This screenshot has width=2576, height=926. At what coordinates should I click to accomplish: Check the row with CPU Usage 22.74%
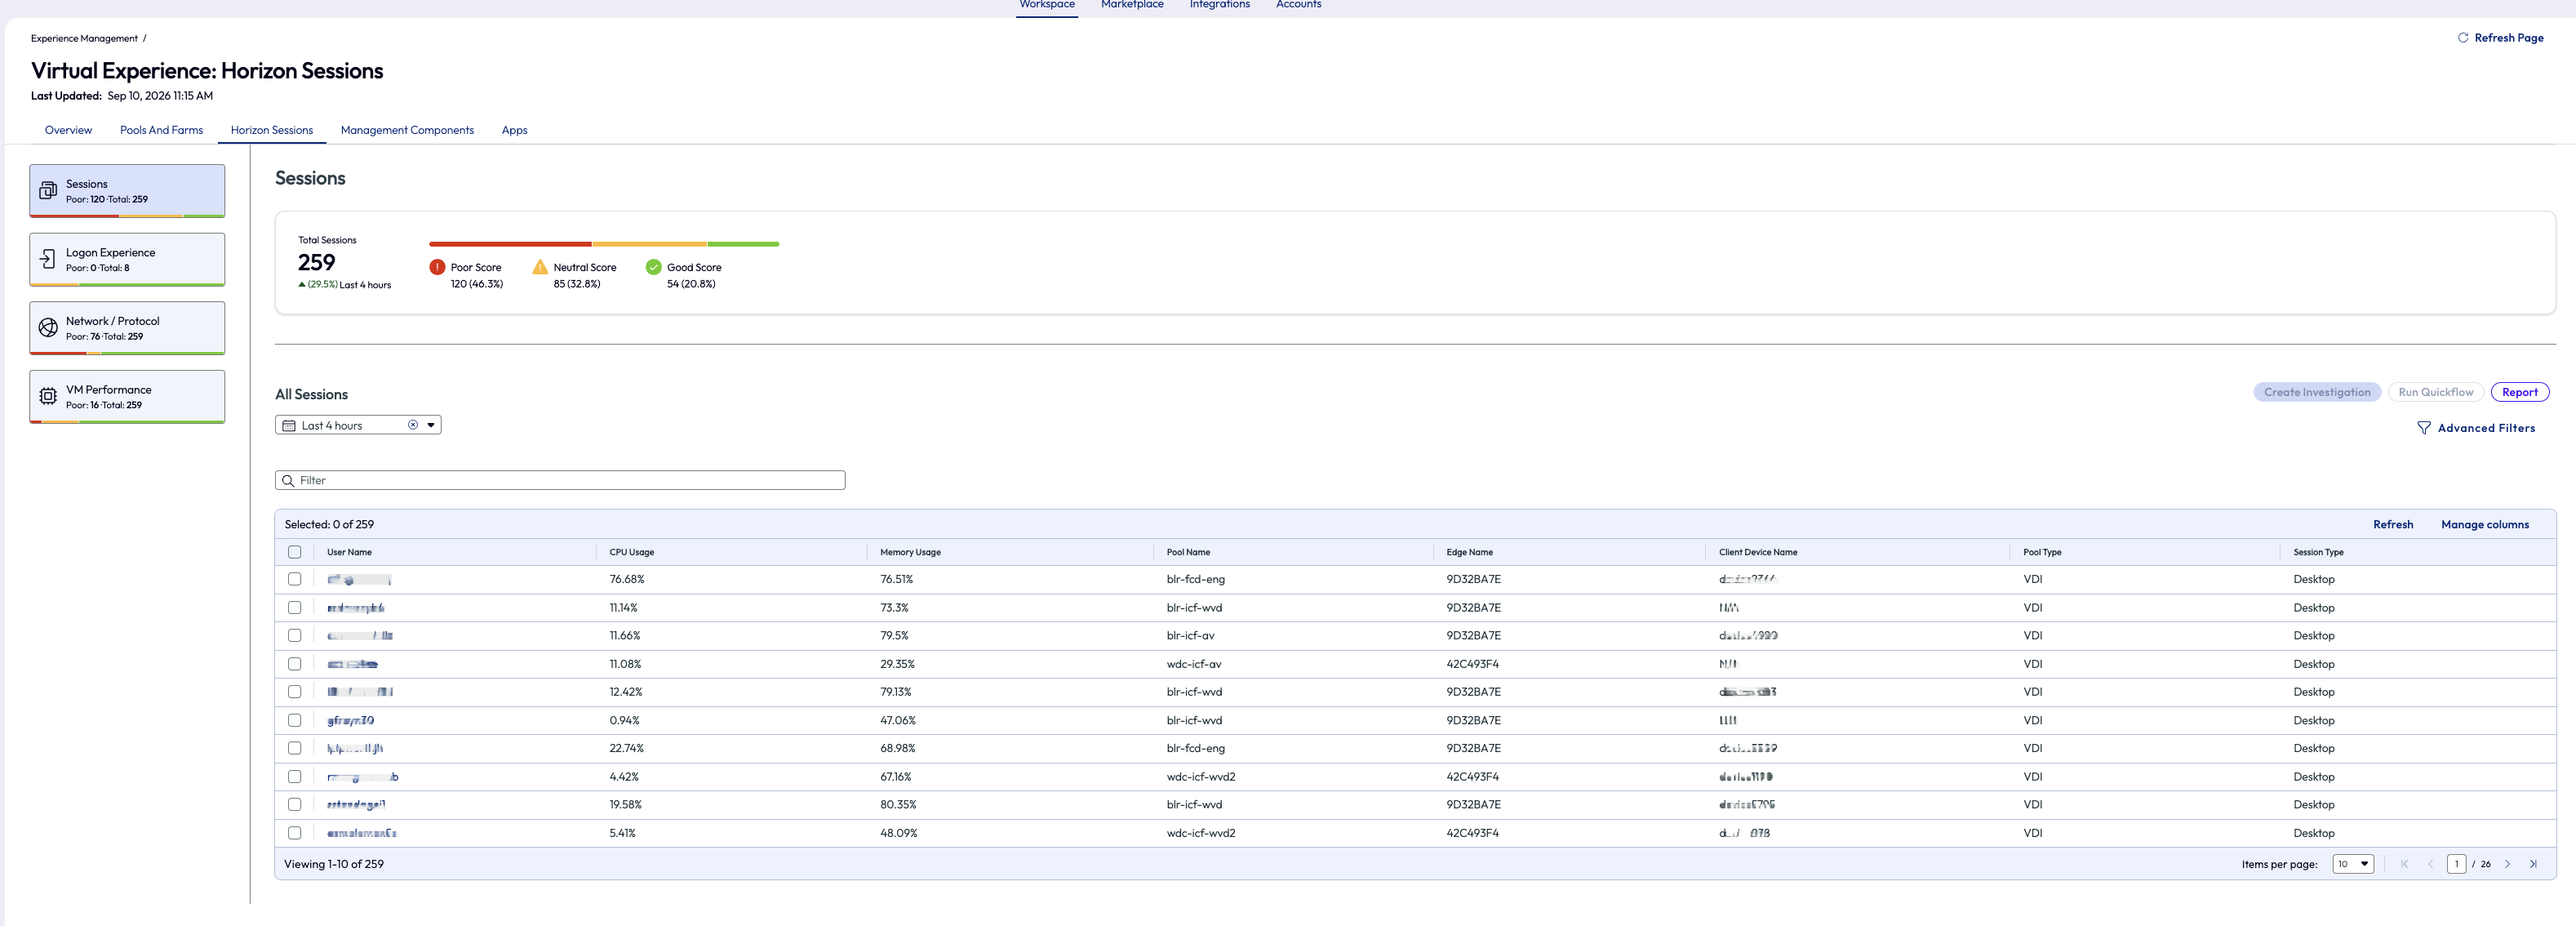click(x=294, y=748)
